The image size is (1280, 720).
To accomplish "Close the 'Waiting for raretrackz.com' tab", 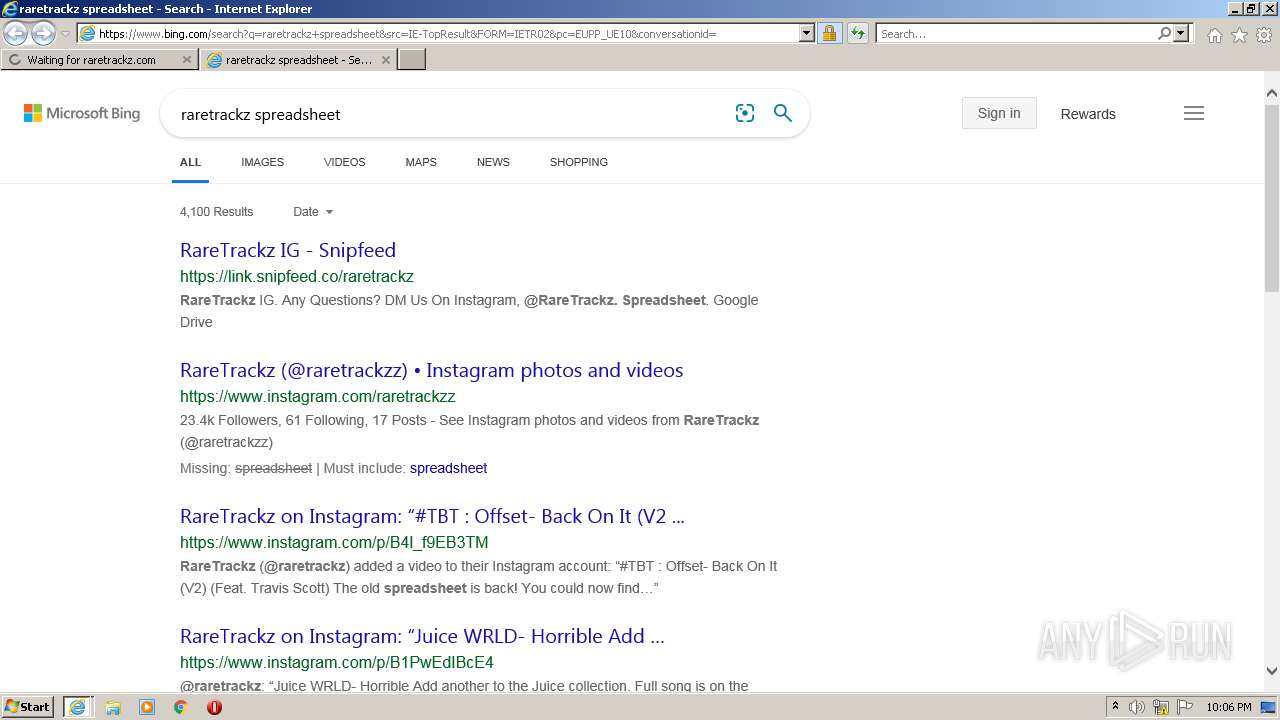I will point(187,60).
